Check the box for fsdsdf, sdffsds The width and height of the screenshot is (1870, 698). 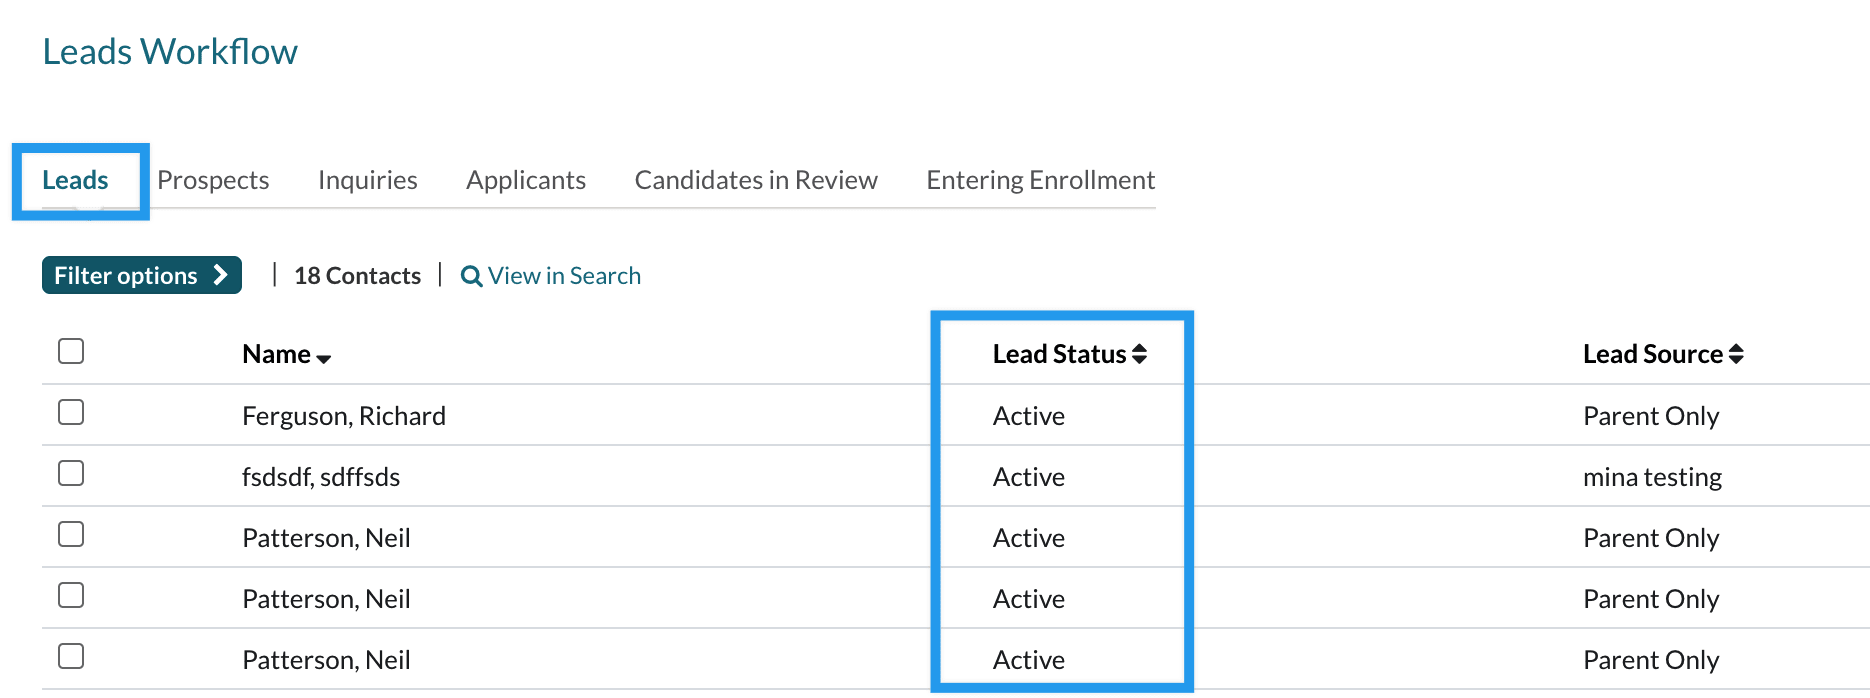pyautogui.click(x=71, y=473)
